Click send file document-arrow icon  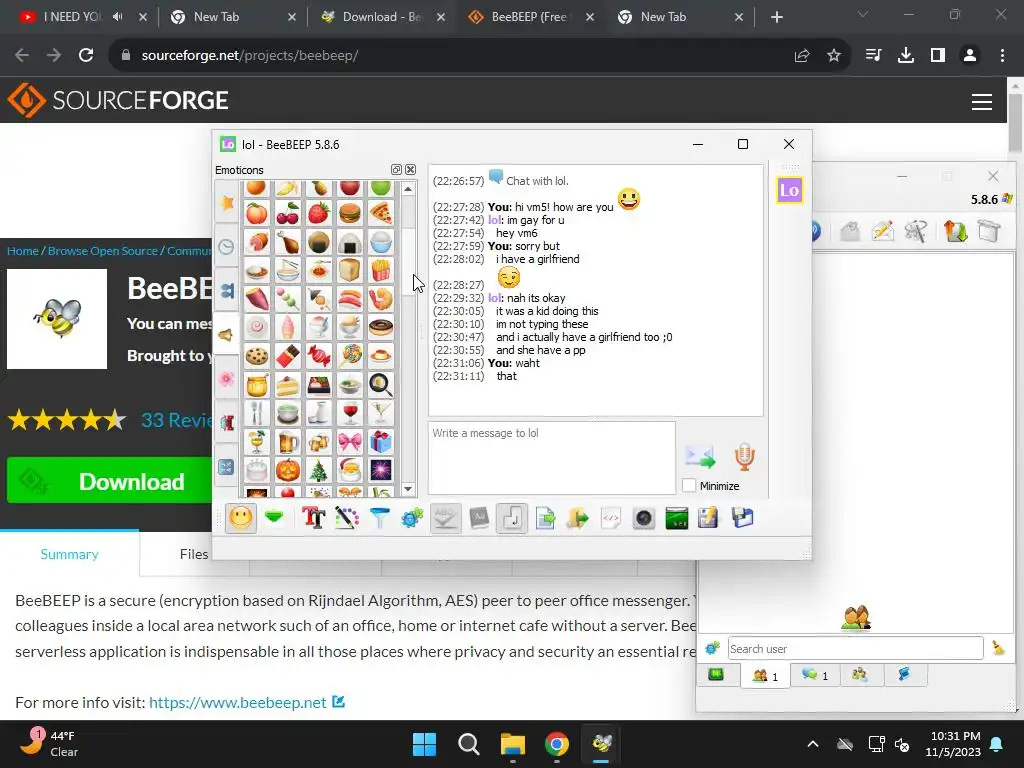tap(545, 519)
